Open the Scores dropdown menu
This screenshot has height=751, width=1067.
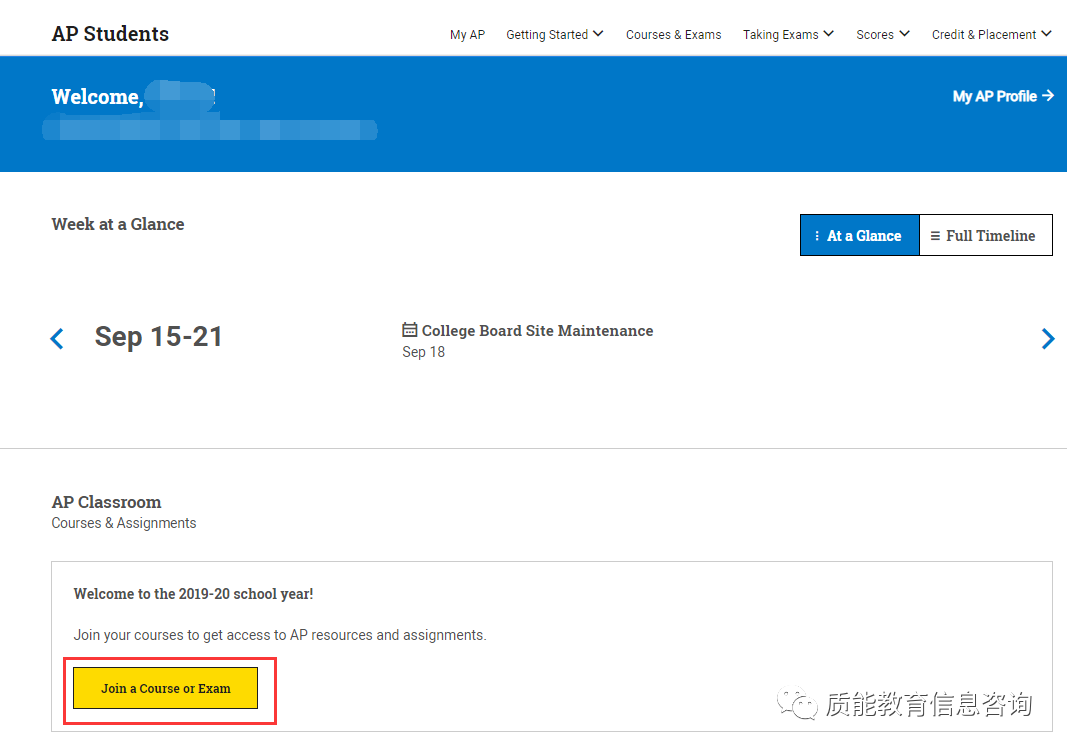(883, 35)
